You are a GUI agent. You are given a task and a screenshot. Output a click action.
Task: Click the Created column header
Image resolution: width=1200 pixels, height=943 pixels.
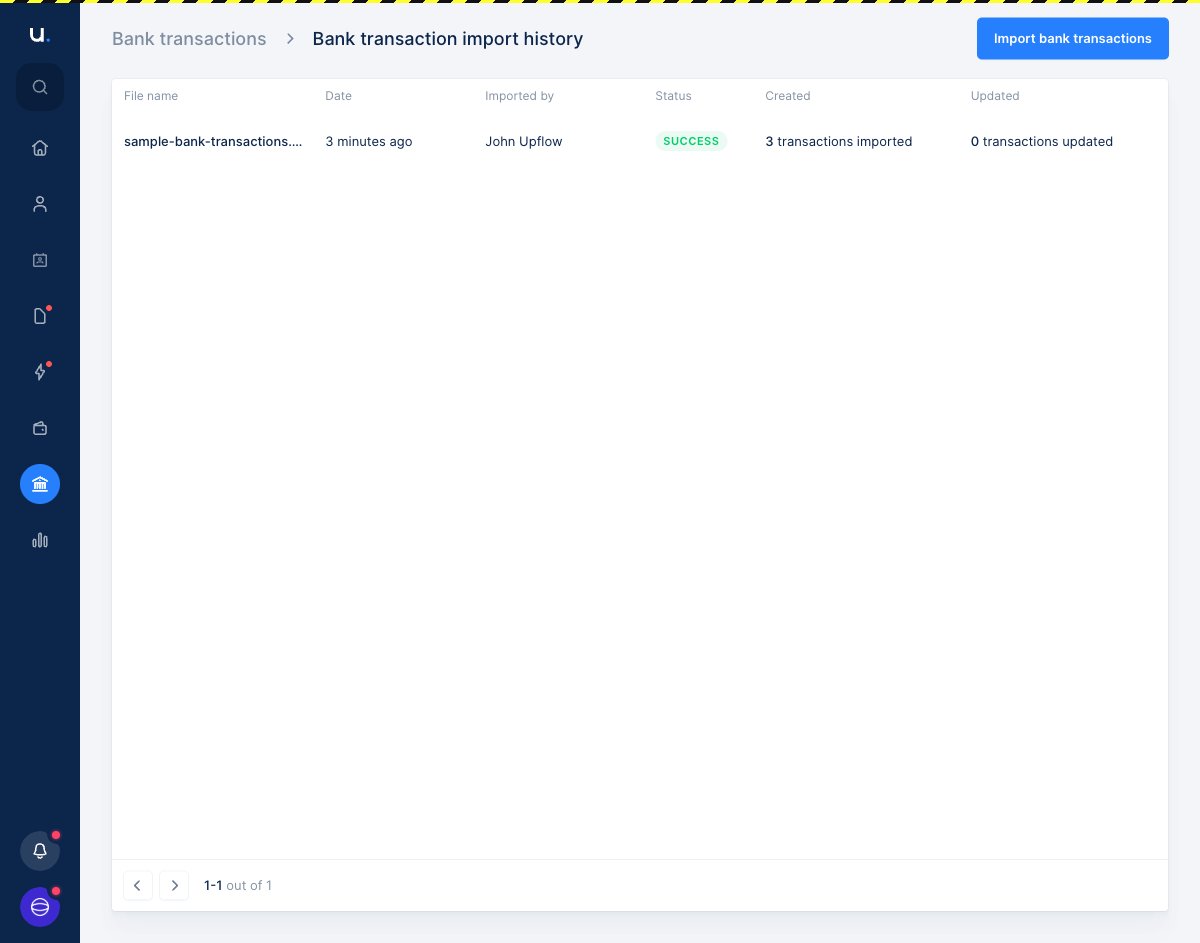(788, 96)
